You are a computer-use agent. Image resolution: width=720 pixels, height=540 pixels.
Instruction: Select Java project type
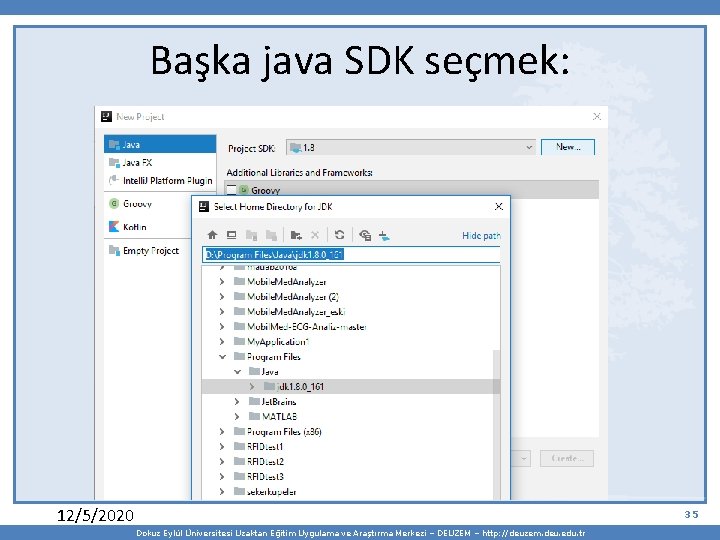(x=160, y=144)
